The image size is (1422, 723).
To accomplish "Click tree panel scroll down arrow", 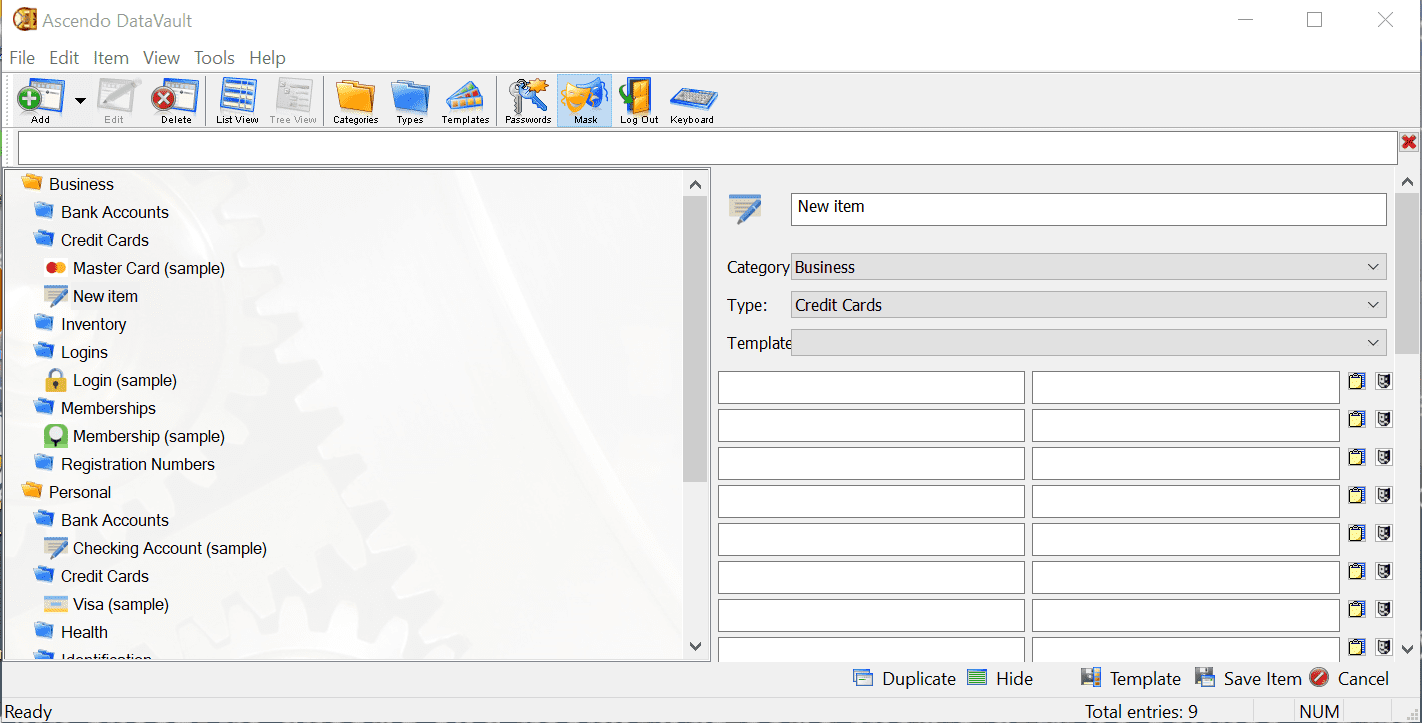I will [x=696, y=646].
